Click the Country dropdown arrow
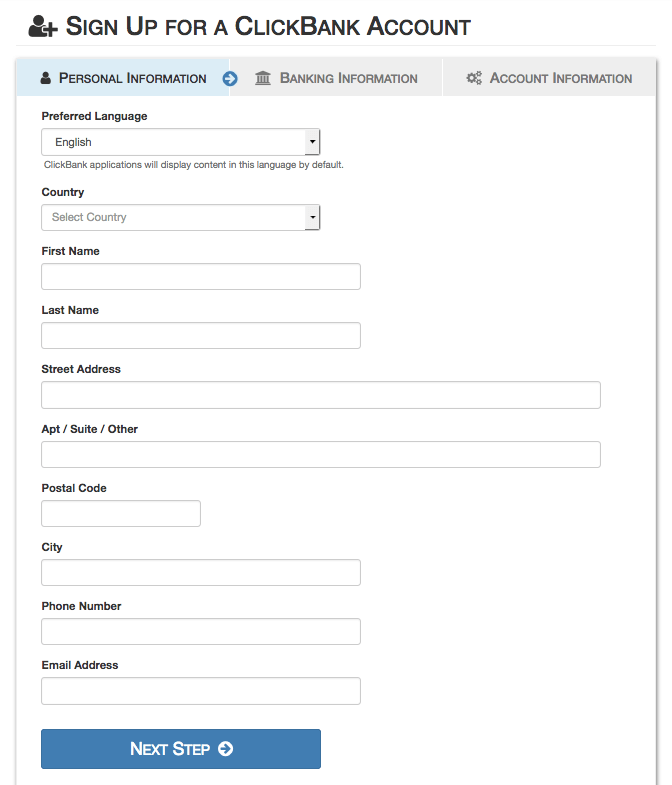Image resolution: width=672 pixels, height=785 pixels. (313, 217)
